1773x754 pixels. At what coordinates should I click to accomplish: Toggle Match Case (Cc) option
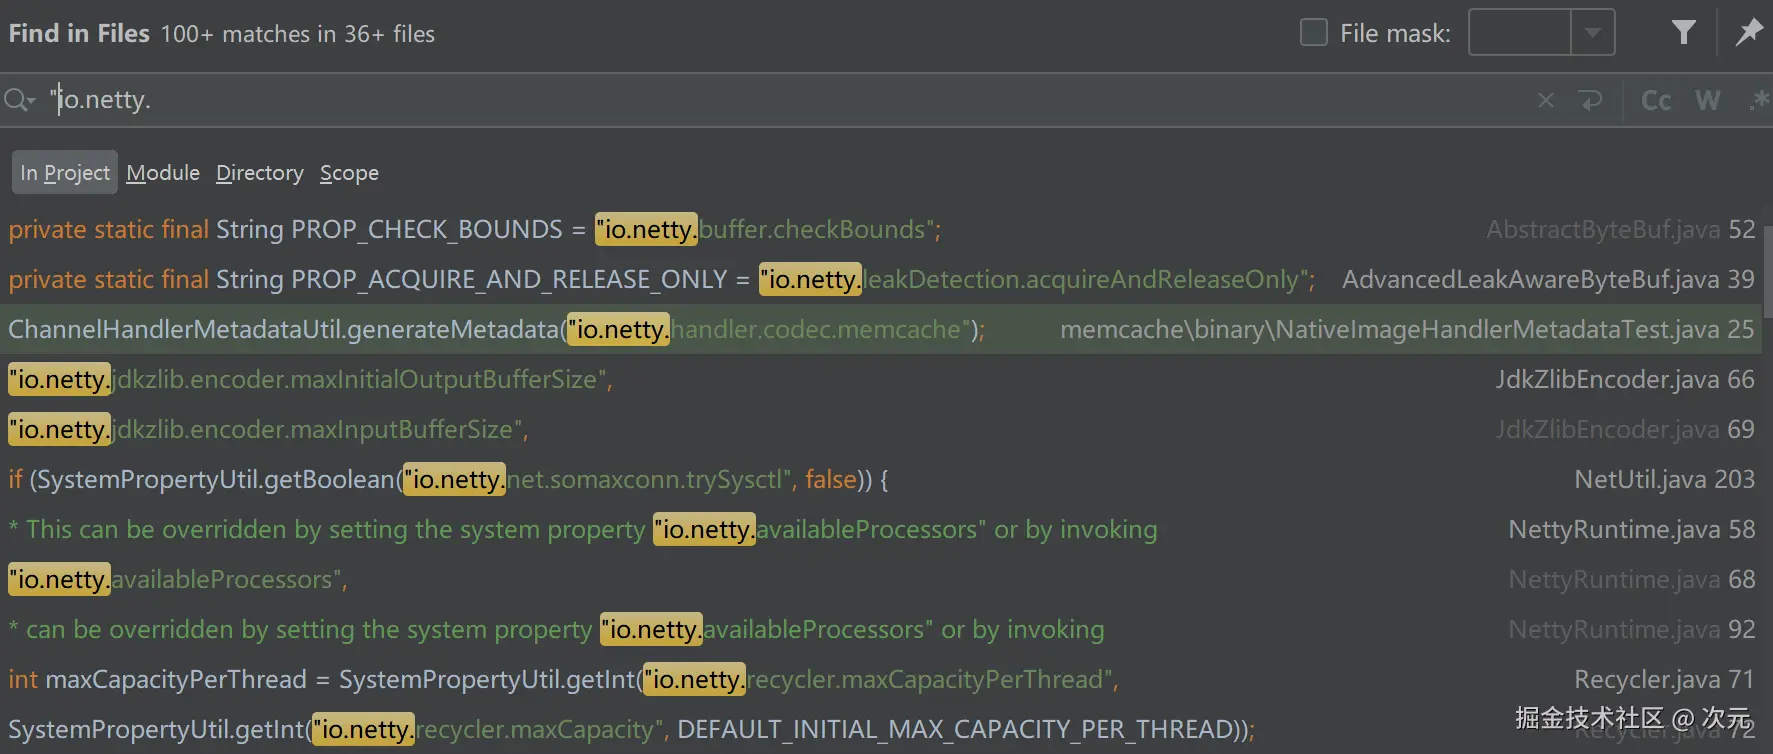coord(1656,100)
